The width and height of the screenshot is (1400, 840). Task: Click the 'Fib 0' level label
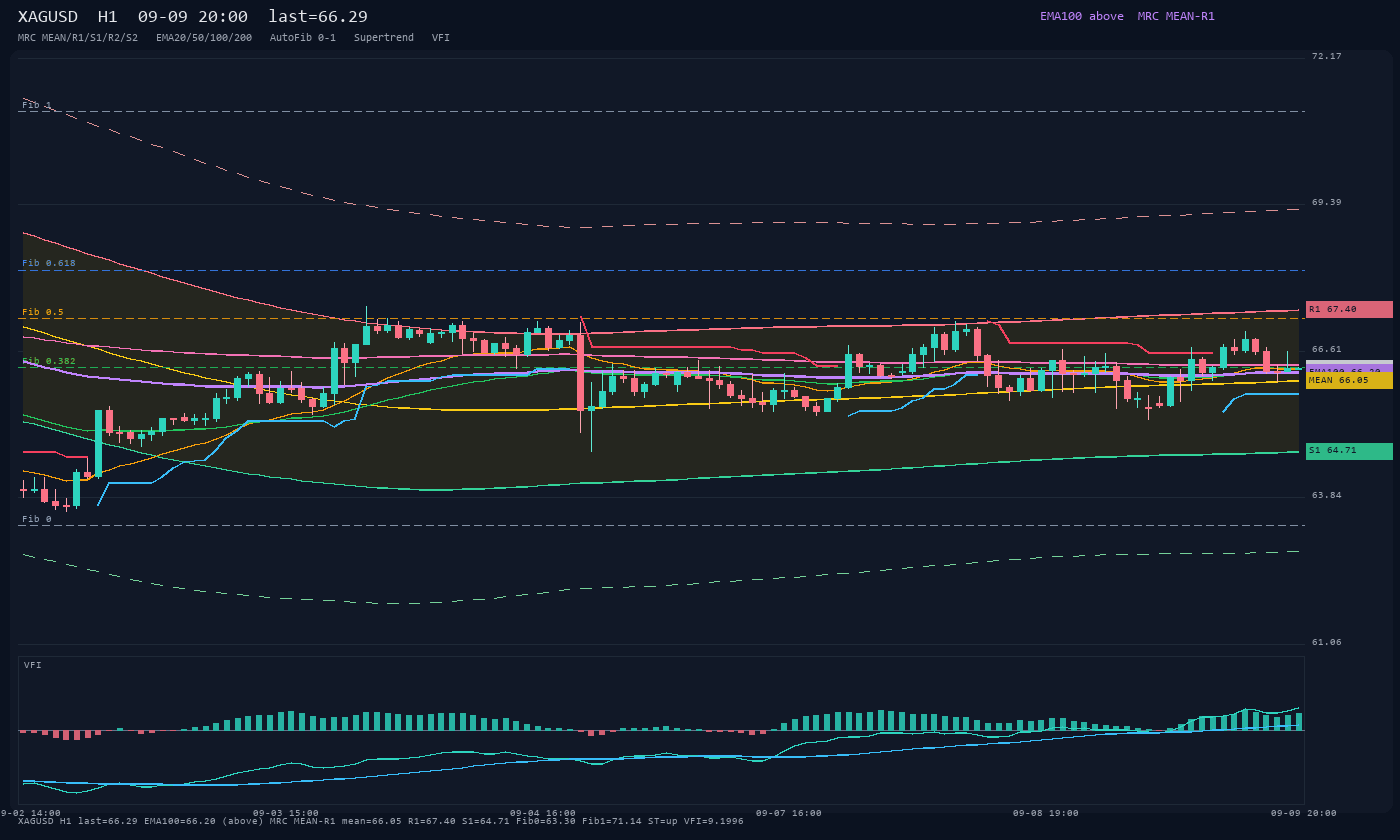[x=37, y=519]
